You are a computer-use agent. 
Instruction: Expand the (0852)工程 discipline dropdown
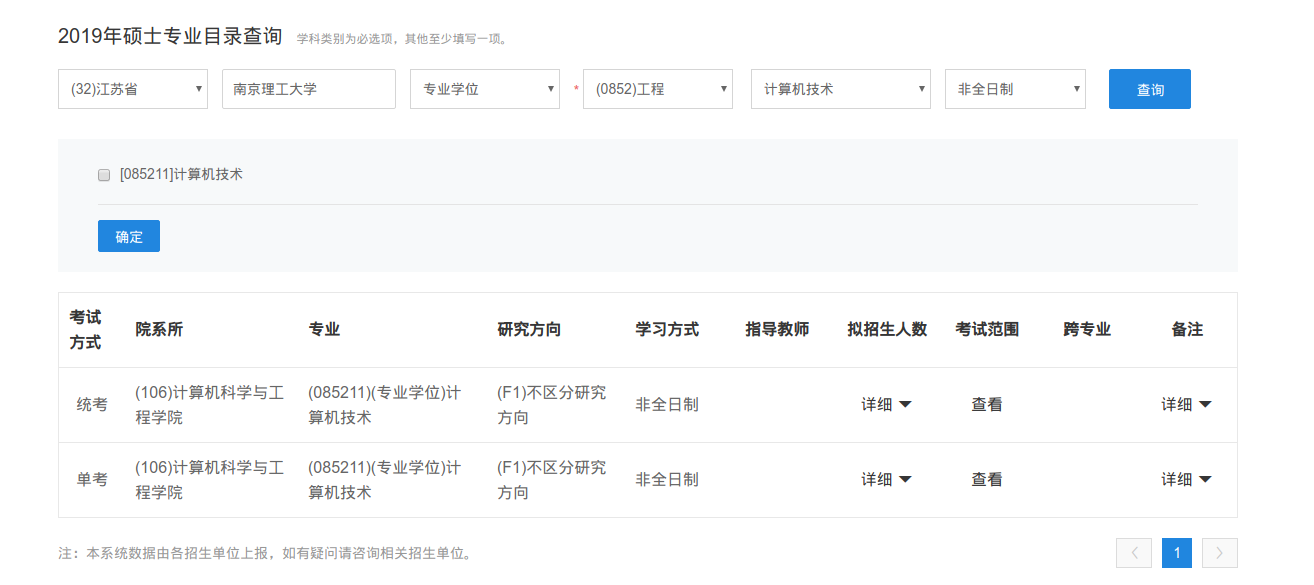(x=657, y=89)
